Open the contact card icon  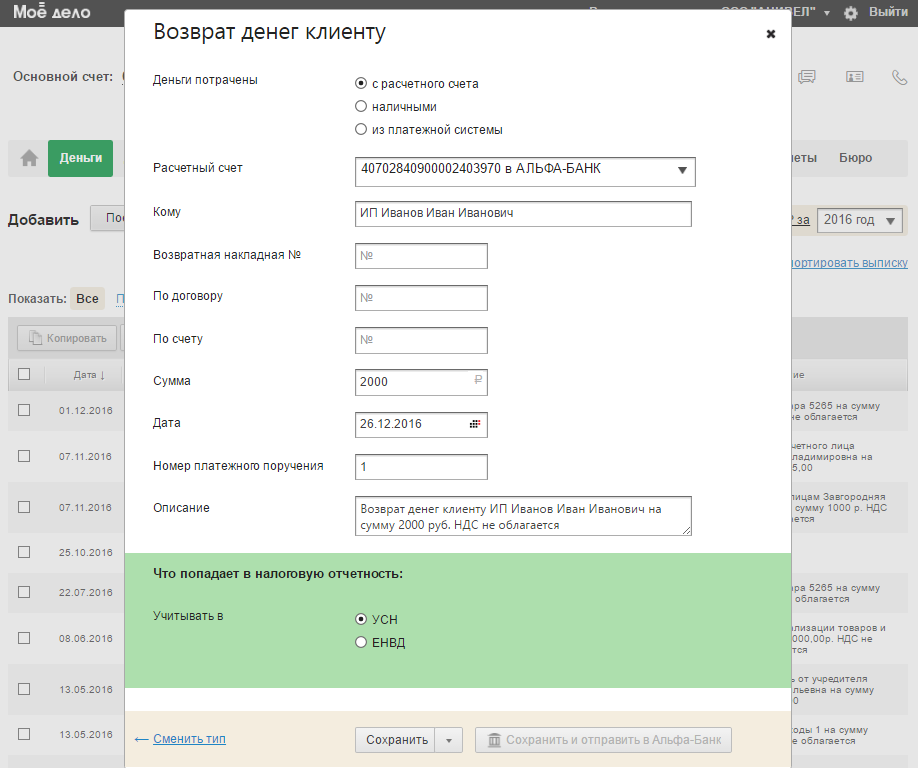(854, 77)
